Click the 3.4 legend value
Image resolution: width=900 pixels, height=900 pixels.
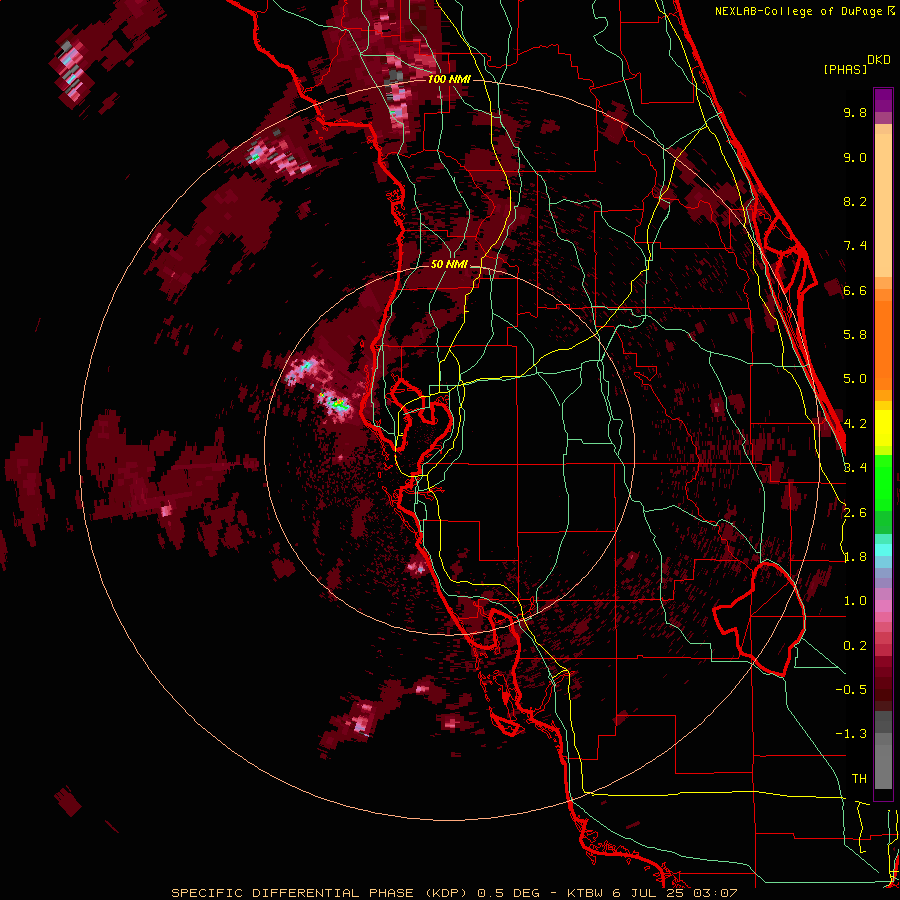tap(855, 467)
